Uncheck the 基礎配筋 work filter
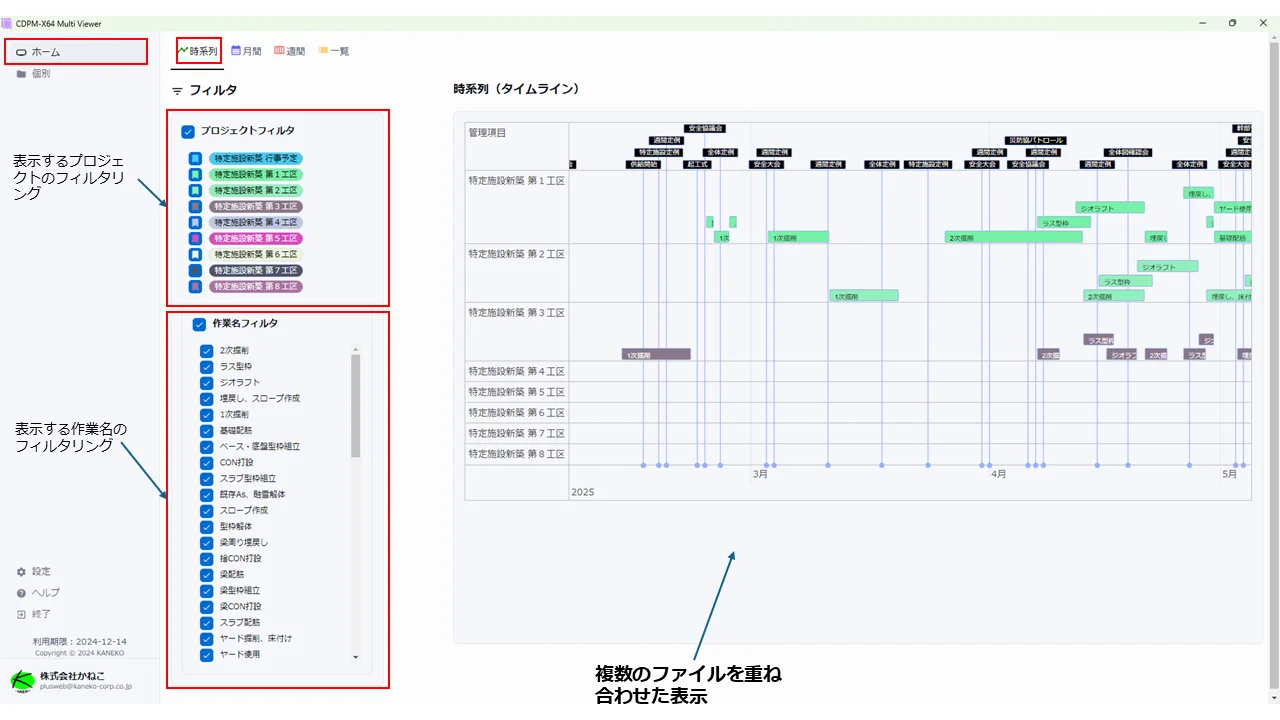Screen dimensions: 1280x720 point(207,431)
